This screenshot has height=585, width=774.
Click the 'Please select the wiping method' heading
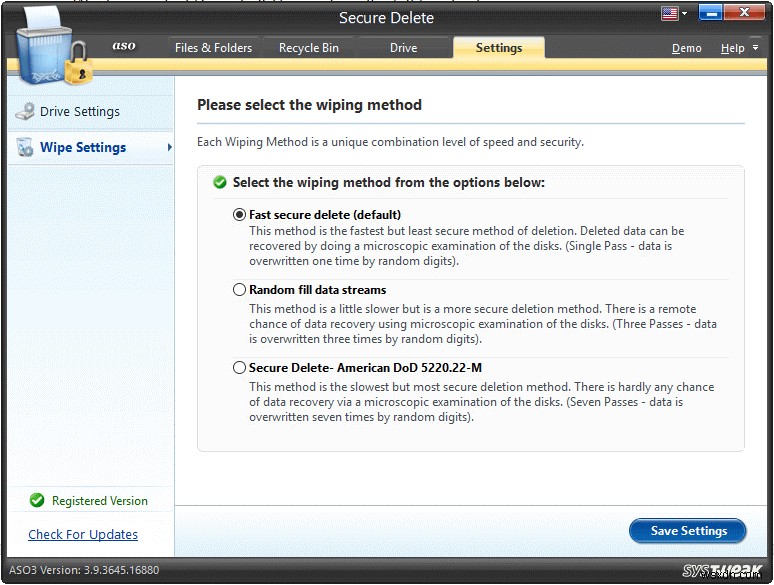(310, 105)
